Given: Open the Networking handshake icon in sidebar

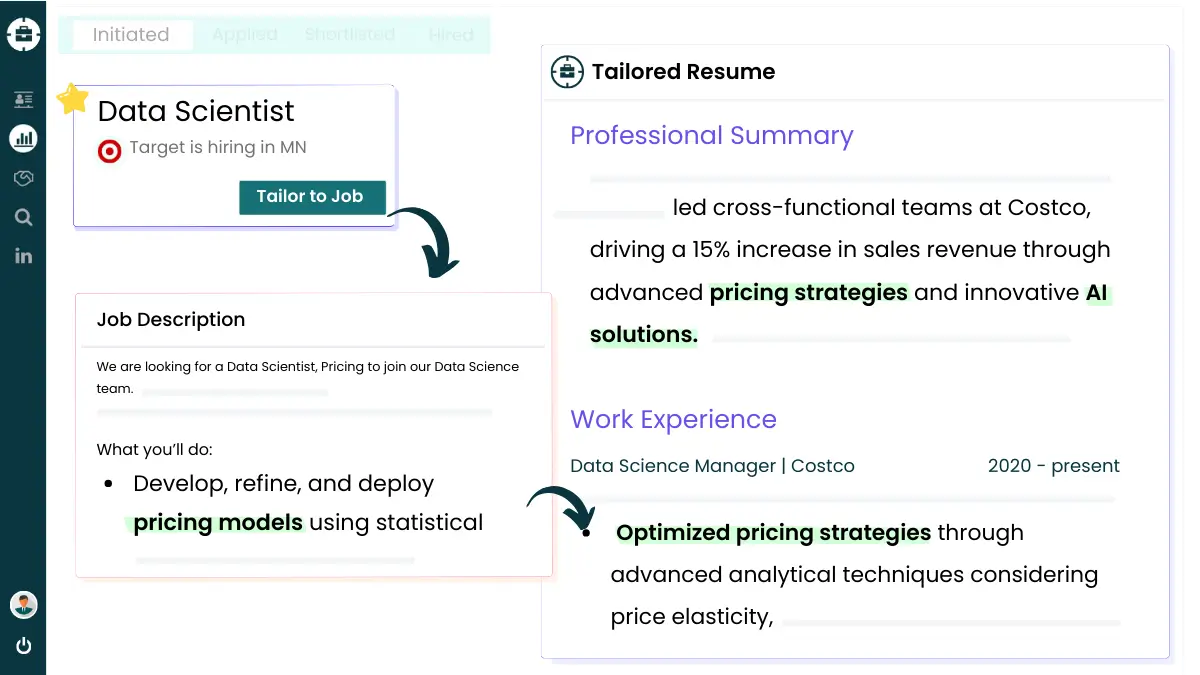Looking at the screenshot, I should click(x=24, y=178).
